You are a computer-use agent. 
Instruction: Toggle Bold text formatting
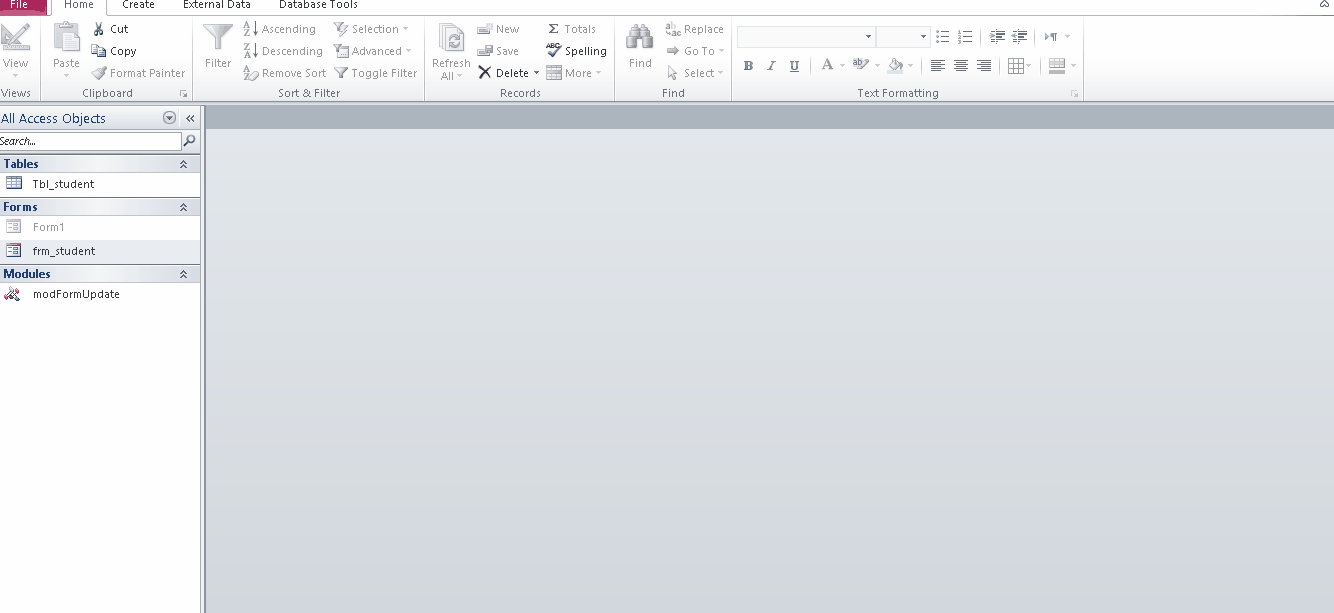tap(748, 66)
